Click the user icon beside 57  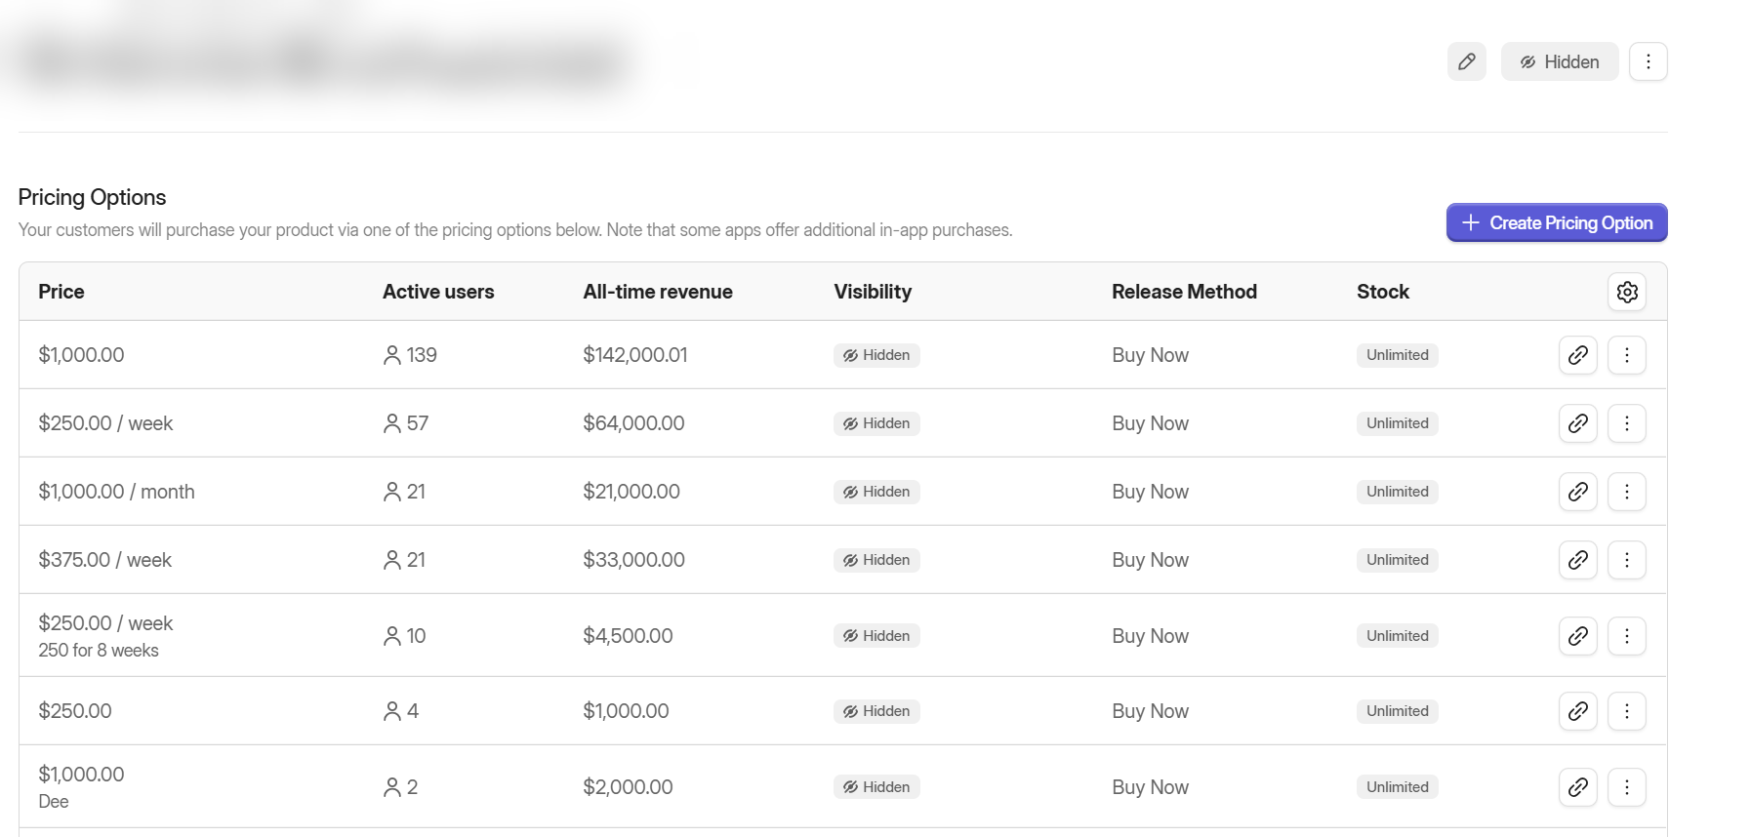392,423
